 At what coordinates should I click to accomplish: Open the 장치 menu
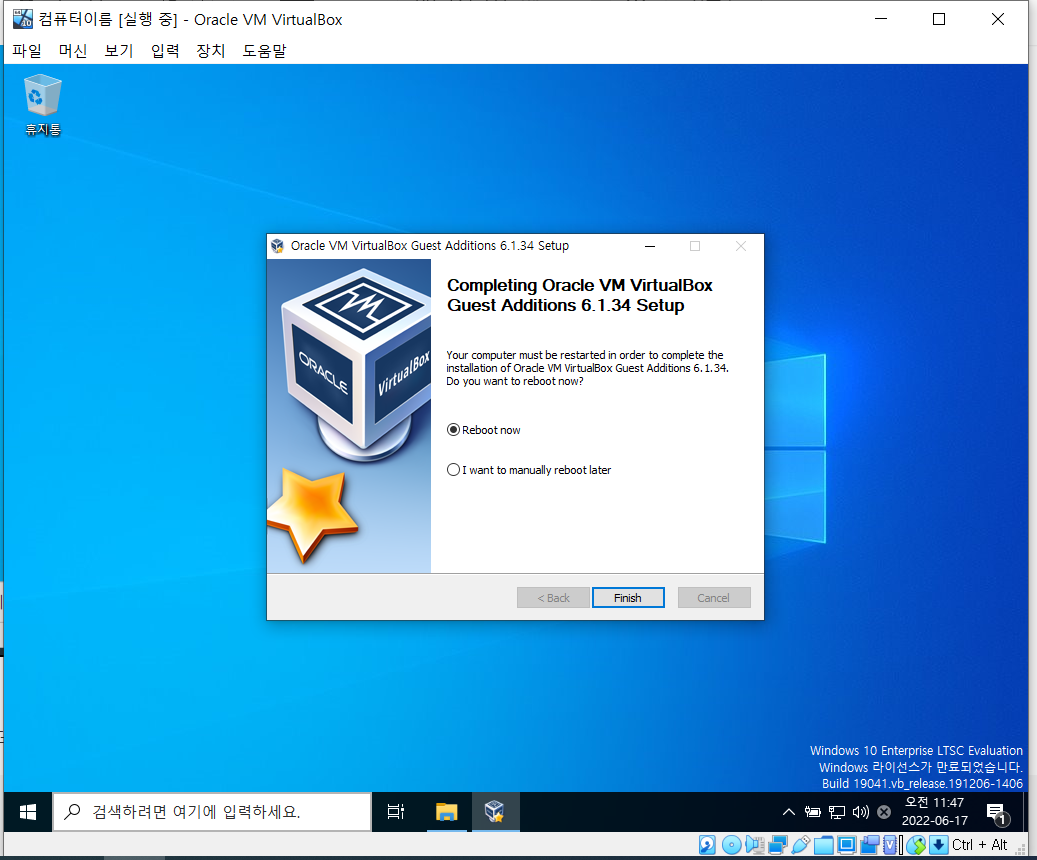click(211, 51)
